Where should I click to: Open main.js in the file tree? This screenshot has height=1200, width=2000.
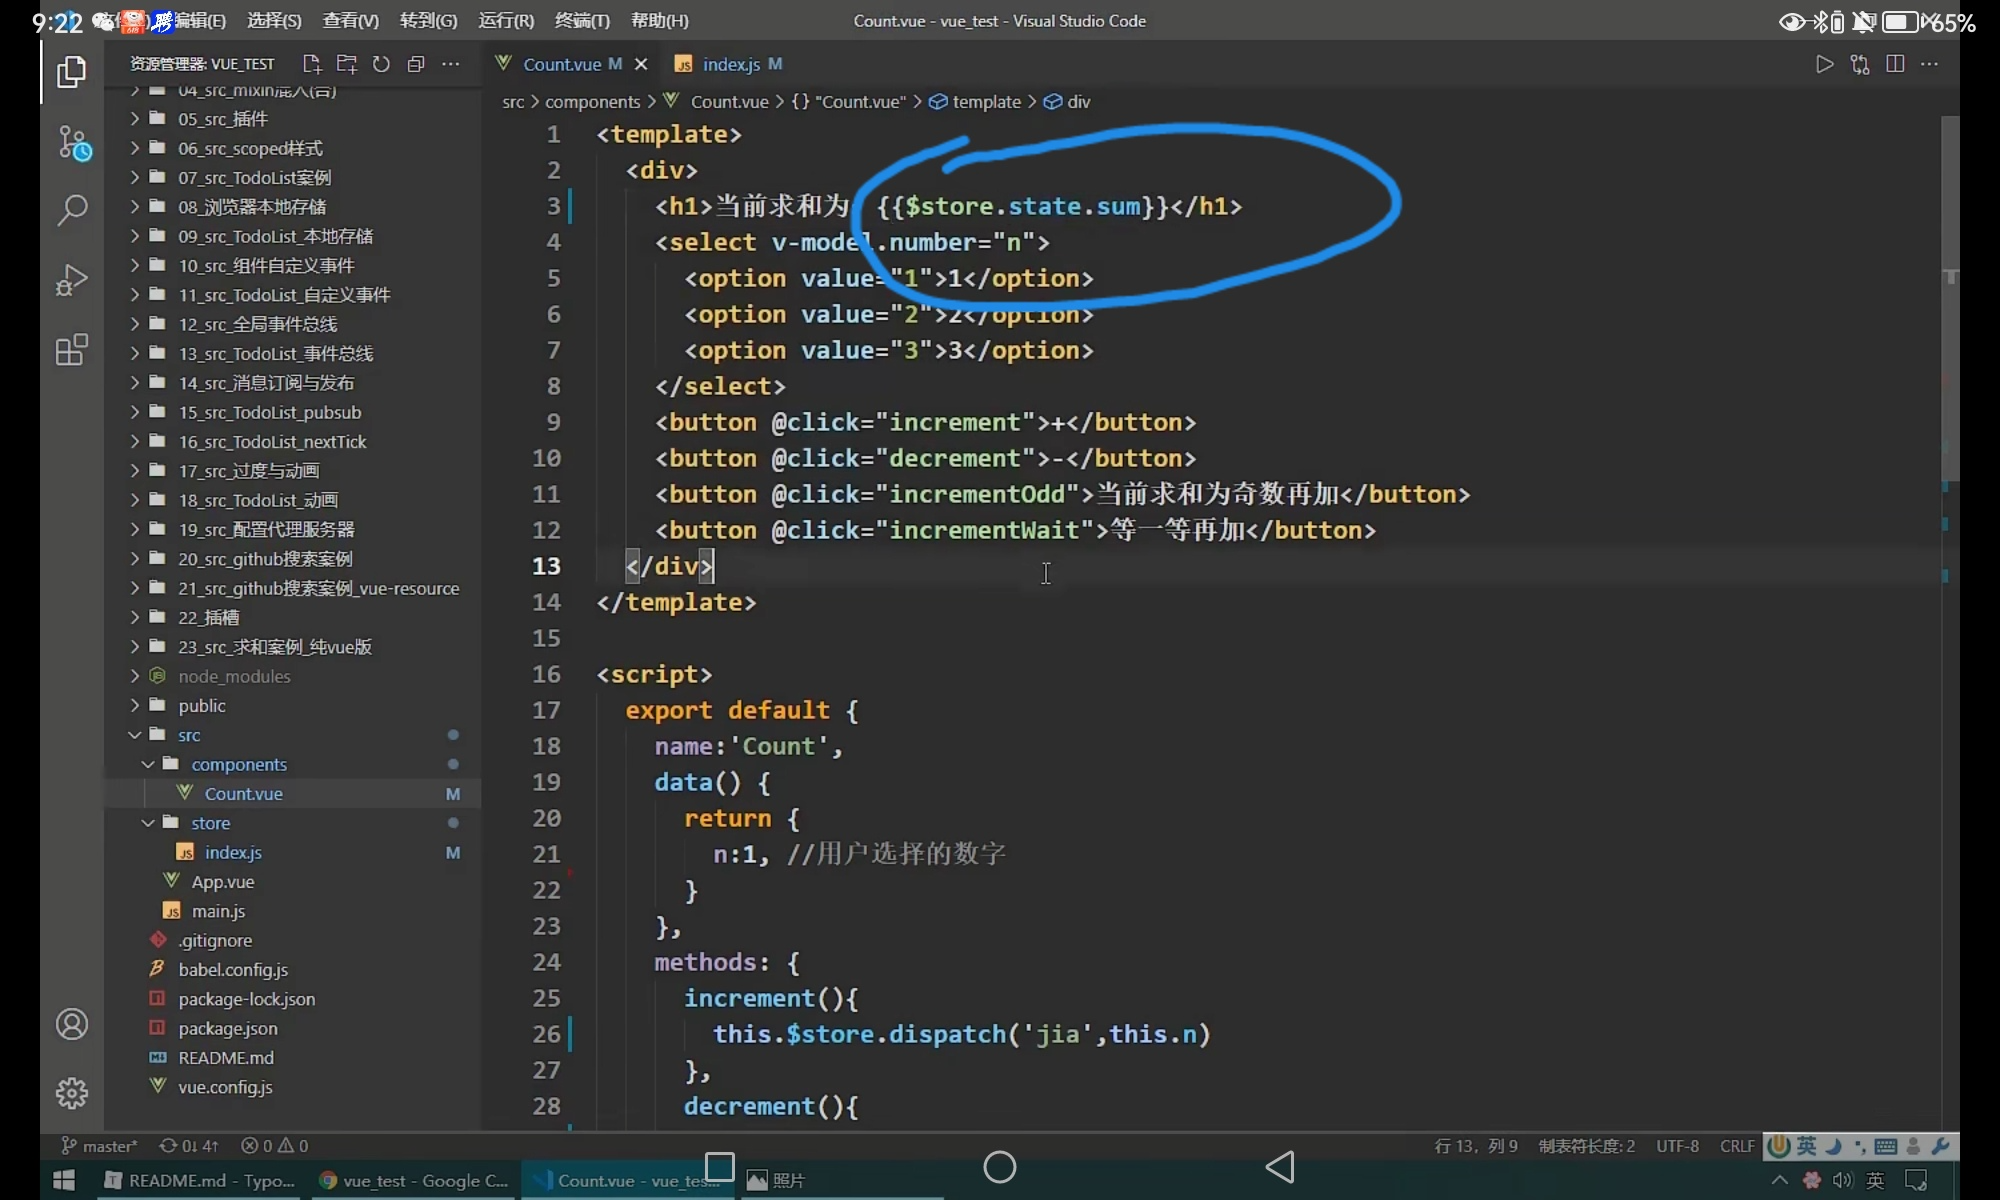[218, 911]
